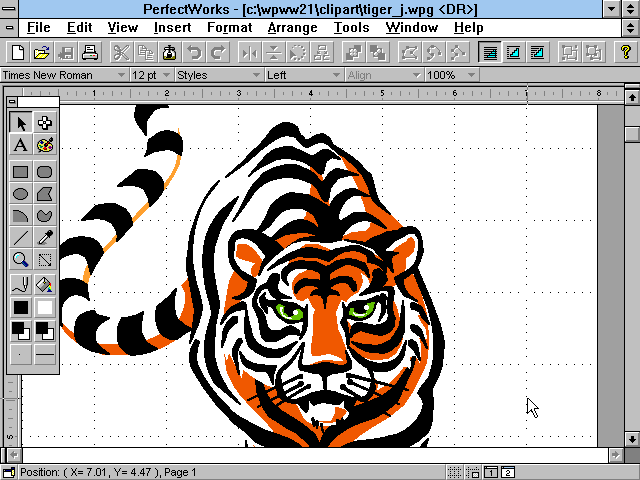
Task: Toggle the first striped fill-mode toolbar button
Action: 490,53
